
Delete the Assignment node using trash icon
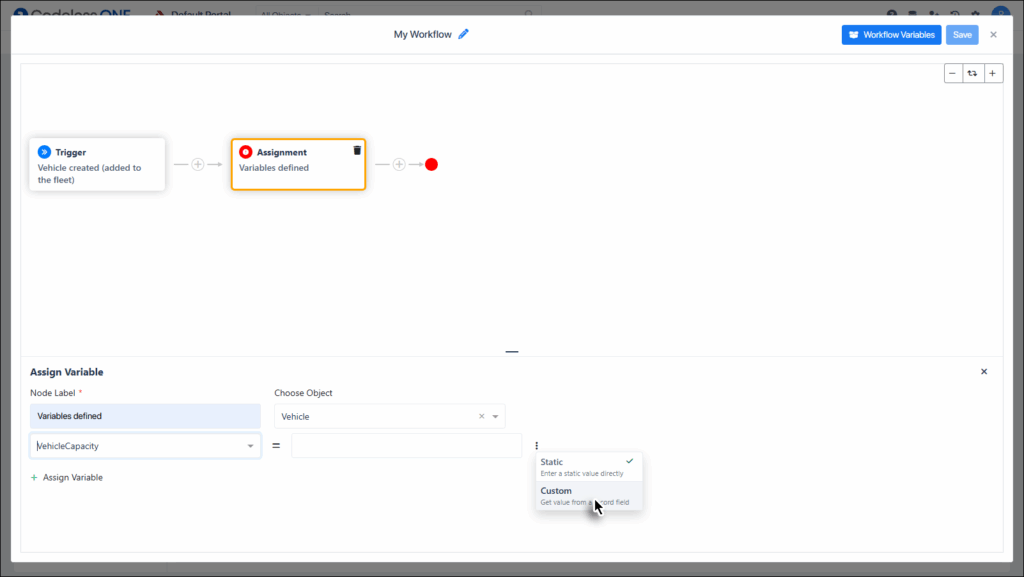pos(357,150)
